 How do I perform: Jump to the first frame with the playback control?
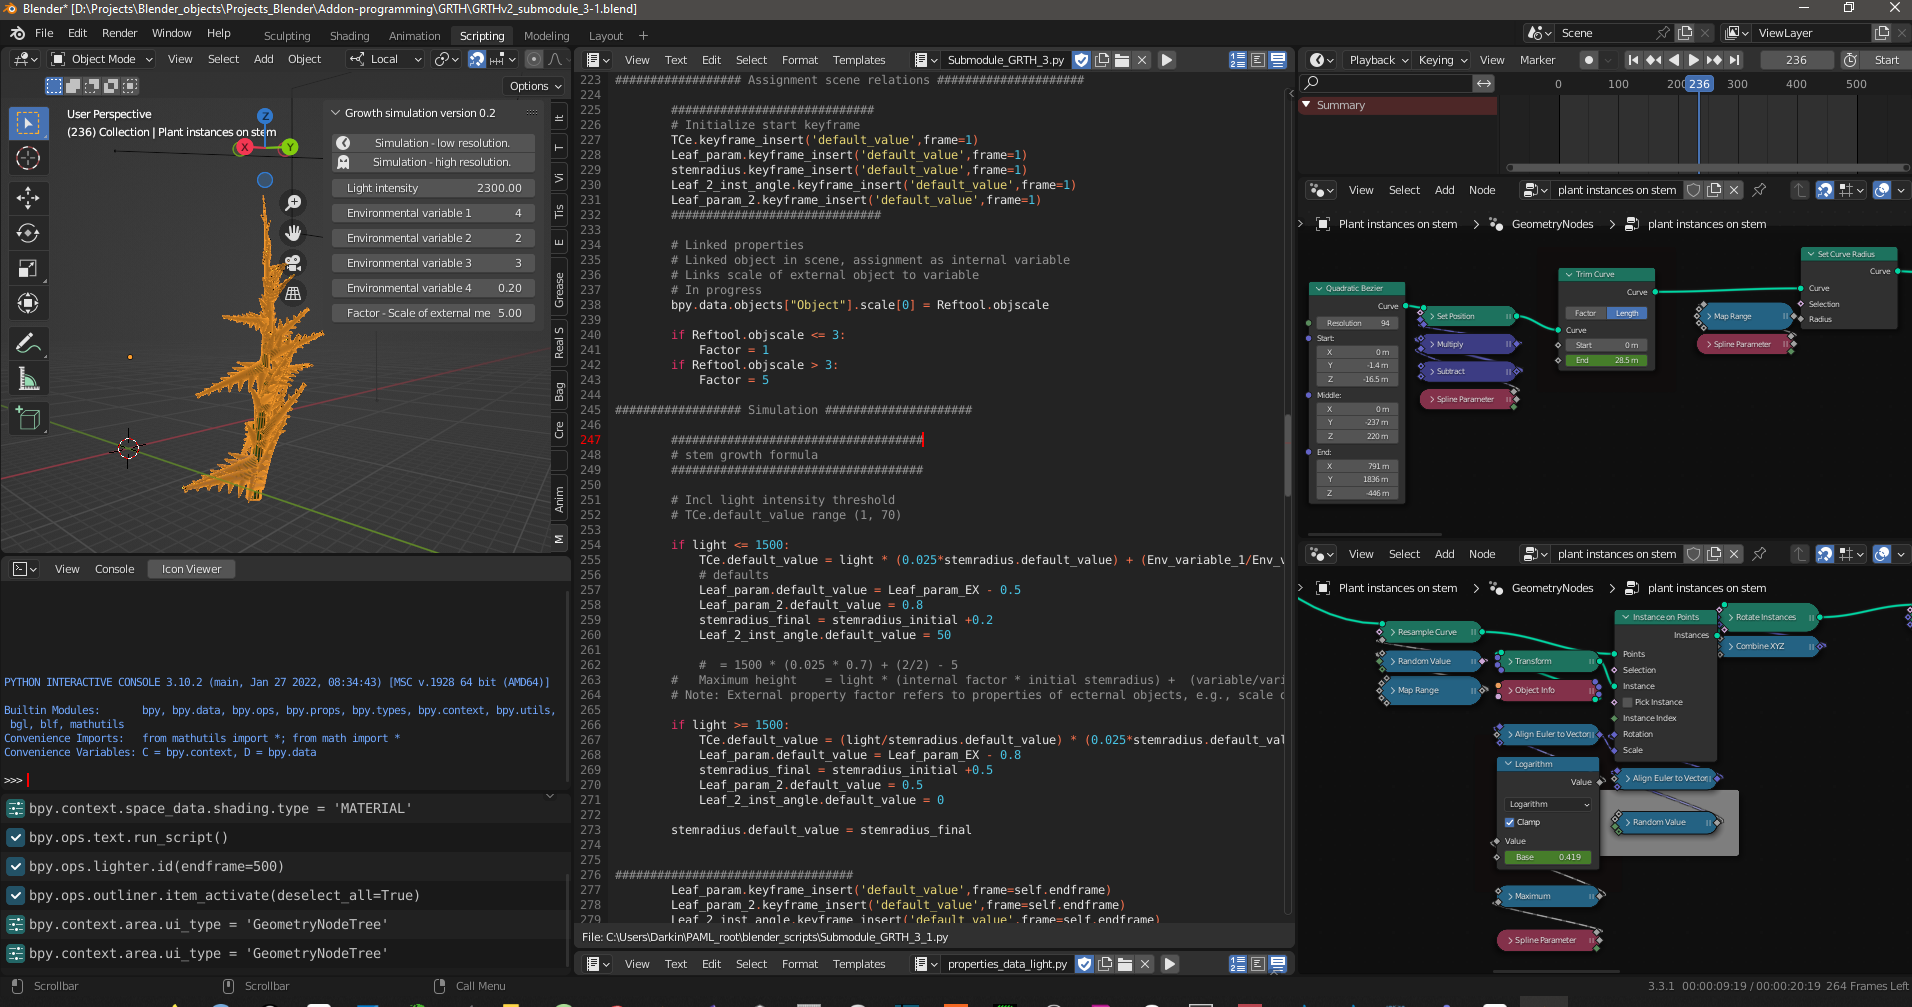pyautogui.click(x=1633, y=60)
